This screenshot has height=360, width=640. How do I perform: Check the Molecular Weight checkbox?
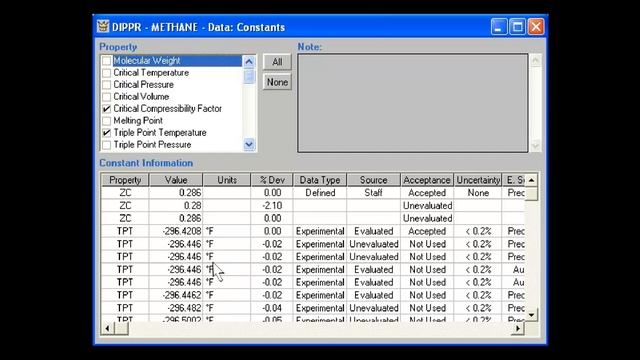107,61
